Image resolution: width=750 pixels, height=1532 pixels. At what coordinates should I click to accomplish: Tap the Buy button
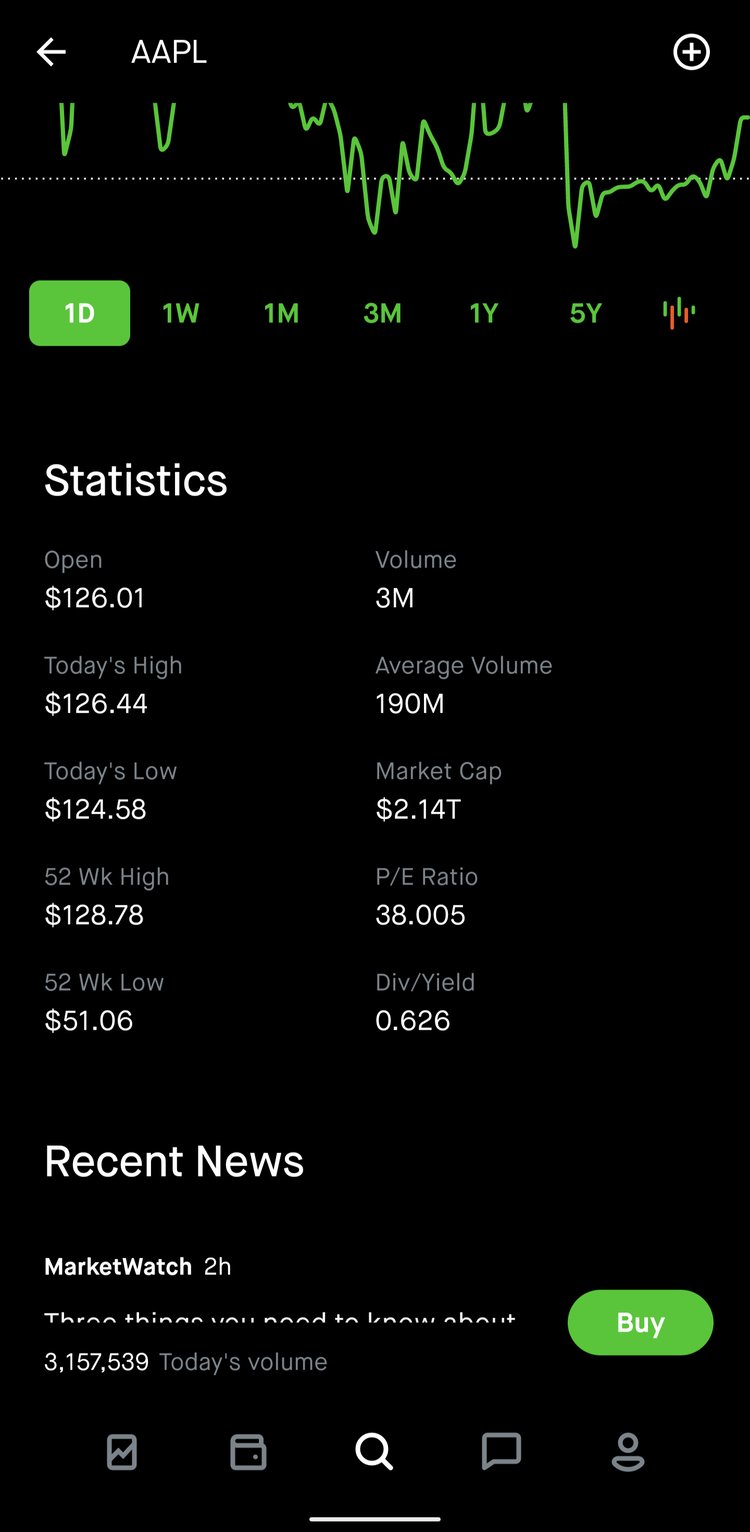pos(640,1322)
